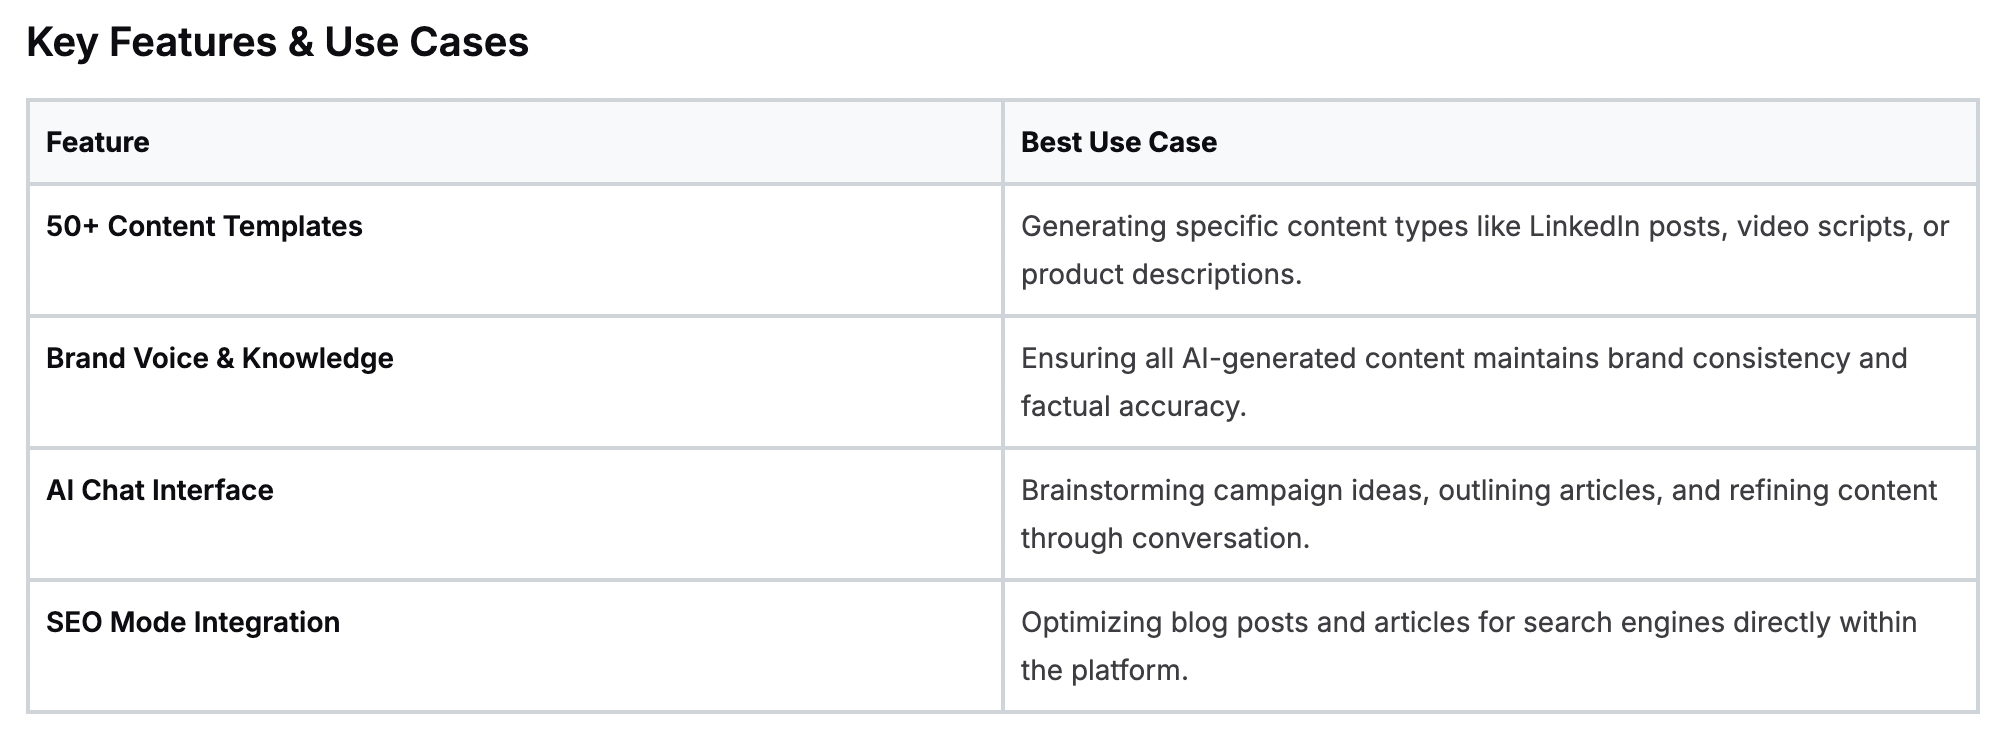Click the brainstorming campaign ideas description
Image resolution: width=2010 pixels, height=736 pixels.
(1479, 514)
